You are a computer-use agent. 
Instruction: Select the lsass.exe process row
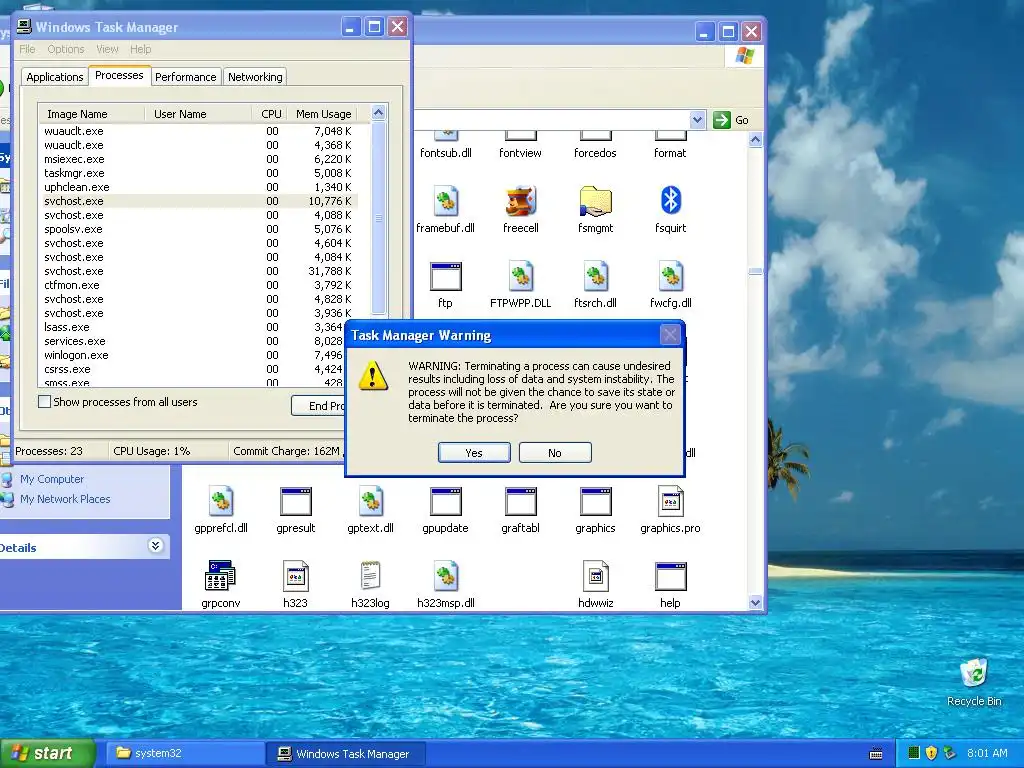(193, 327)
